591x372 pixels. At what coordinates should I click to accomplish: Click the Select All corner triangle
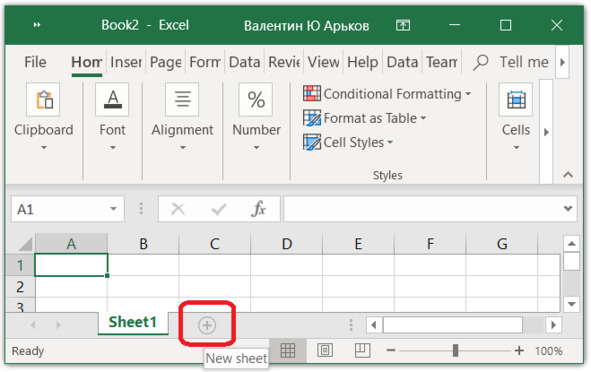click(25, 244)
